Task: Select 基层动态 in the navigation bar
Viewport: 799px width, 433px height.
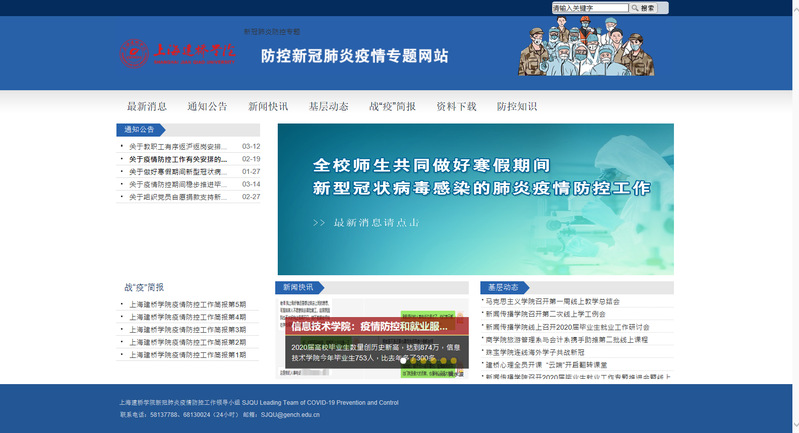Action: tap(328, 106)
